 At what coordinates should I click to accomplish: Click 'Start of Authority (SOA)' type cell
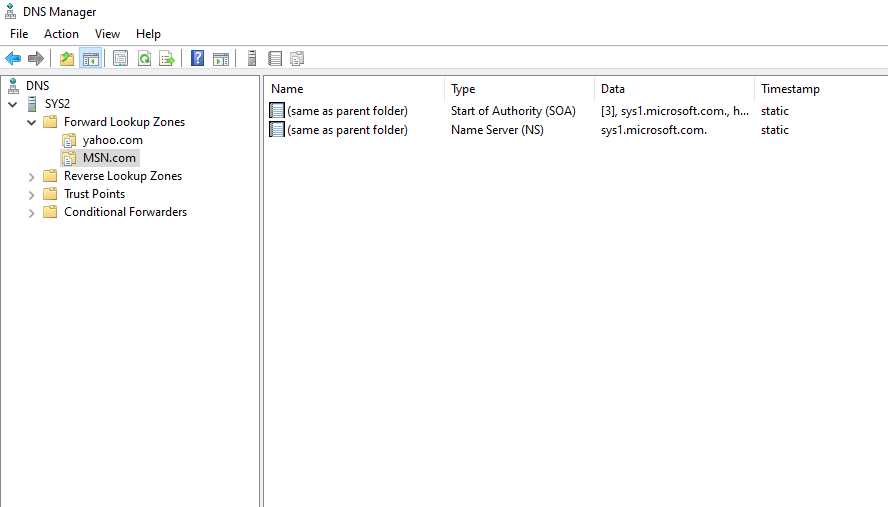tap(513, 111)
